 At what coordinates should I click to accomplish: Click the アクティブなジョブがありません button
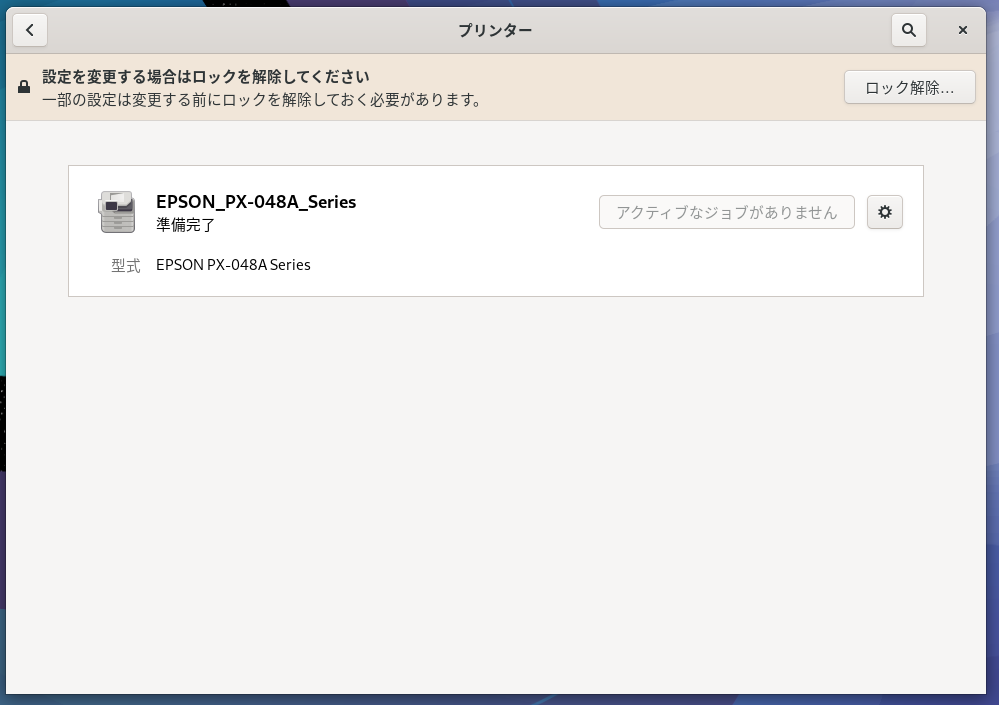tap(726, 212)
